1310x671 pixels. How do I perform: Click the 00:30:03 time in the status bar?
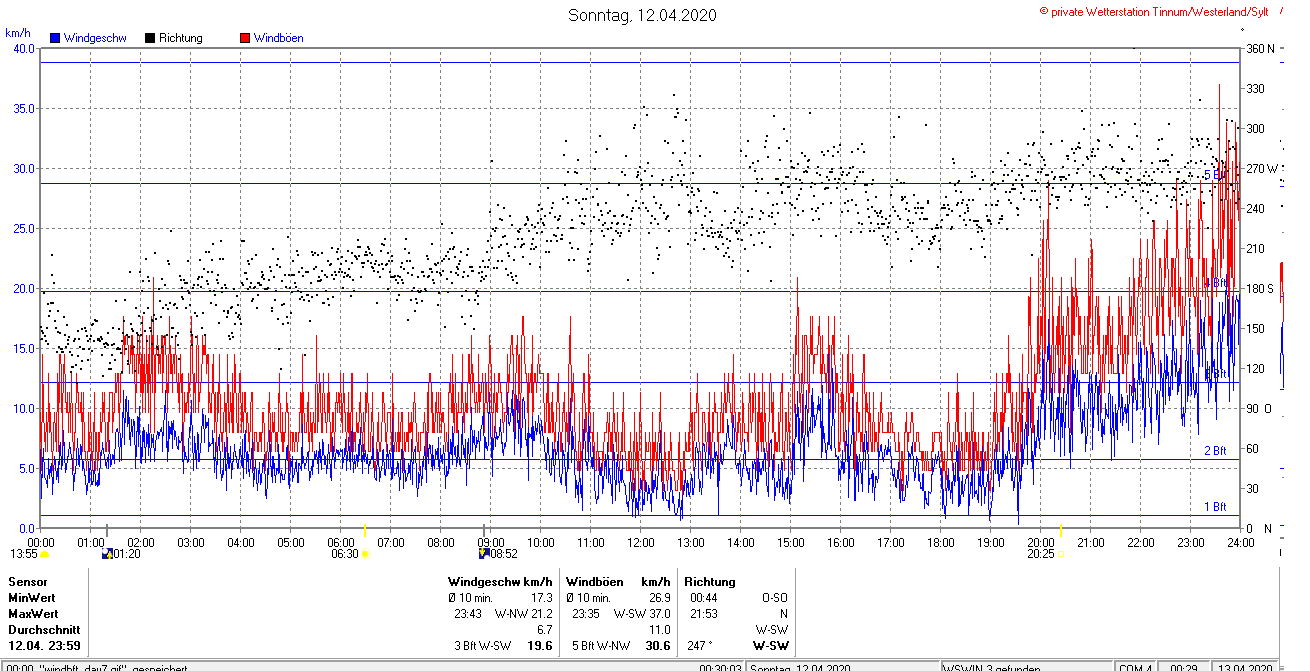(720, 667)
